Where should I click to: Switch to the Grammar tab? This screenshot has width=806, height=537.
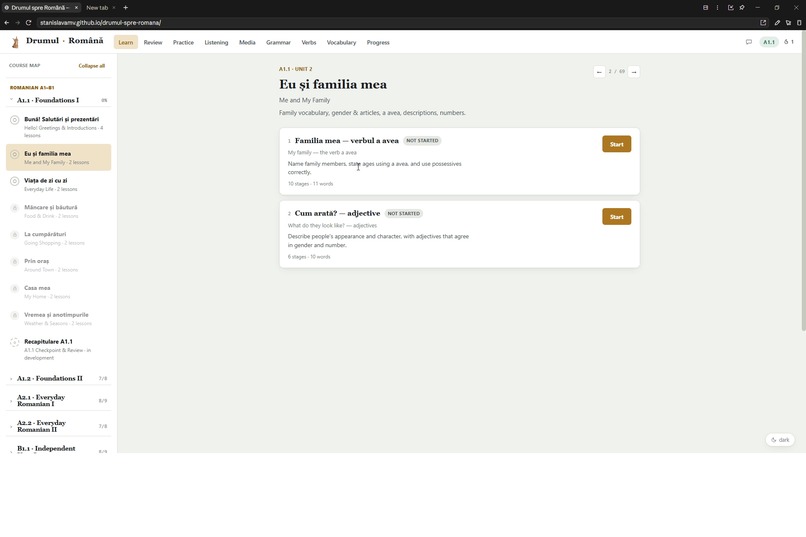pyautogui.click(x=278, y=42)
